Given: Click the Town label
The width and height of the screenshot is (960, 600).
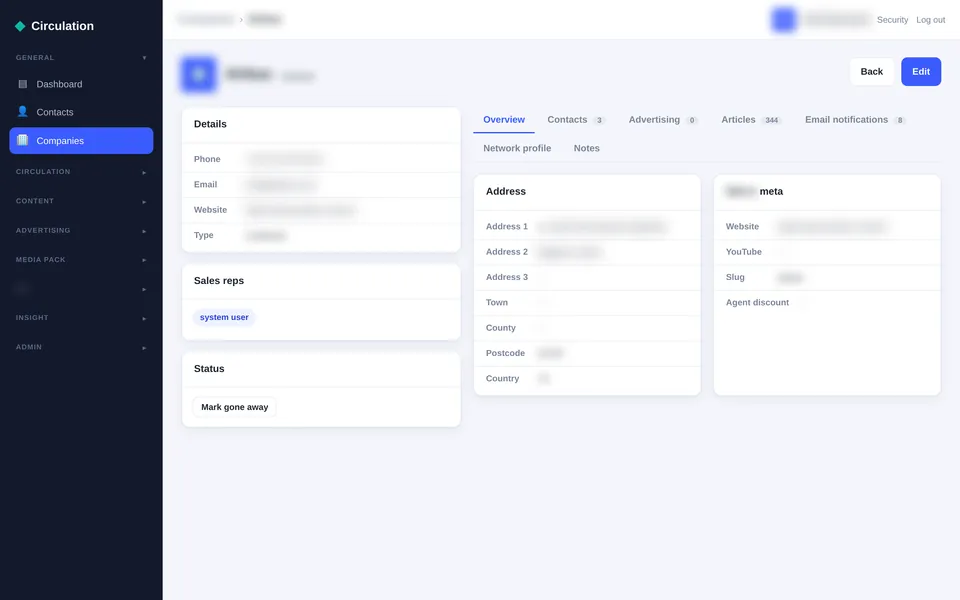Looking at the screenshot, I should (497, 302).
